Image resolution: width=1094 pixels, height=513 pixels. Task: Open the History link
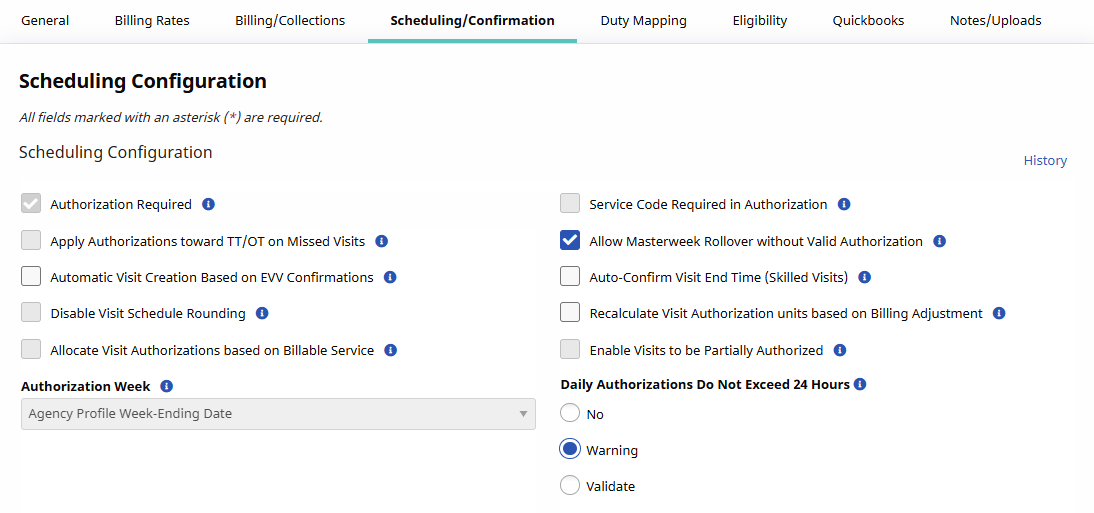point(1045,160)
